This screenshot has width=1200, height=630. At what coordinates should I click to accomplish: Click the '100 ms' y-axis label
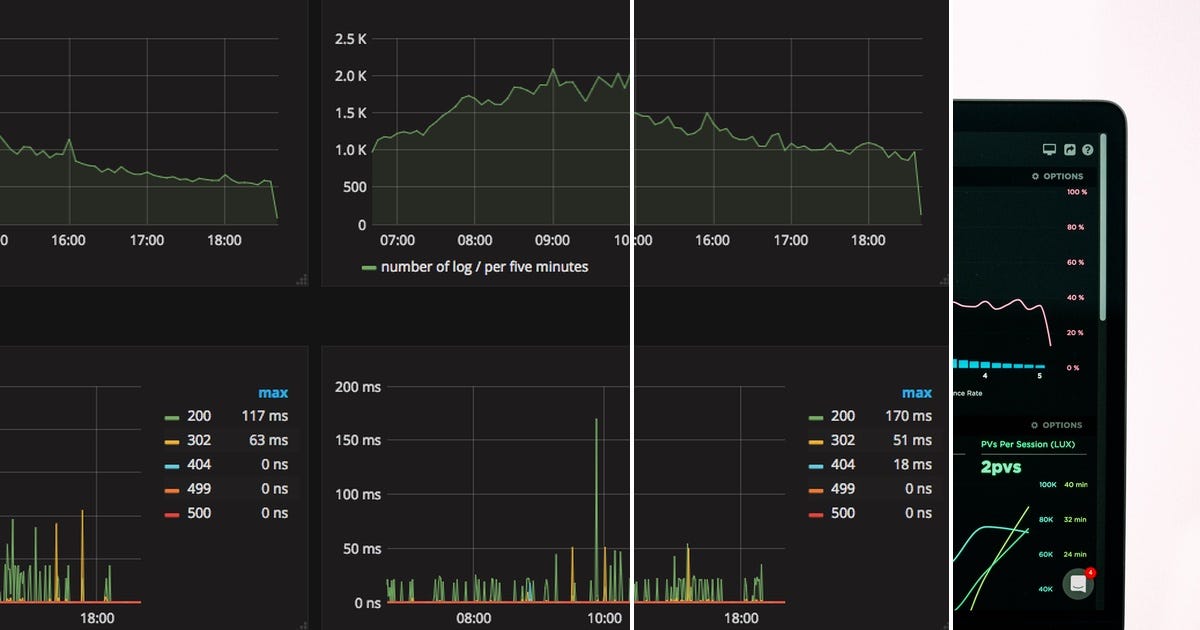point(358,494)
